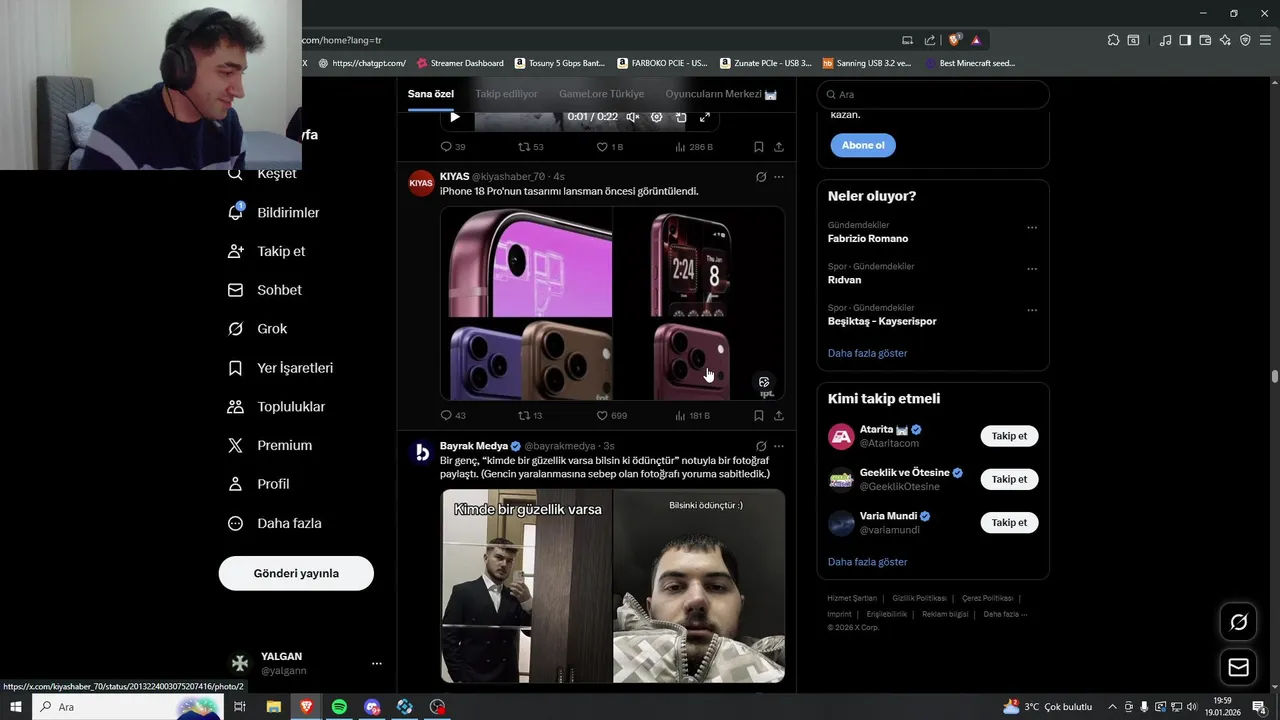Viewport: 1280px width, 720px height.
Task: Toggle browser sidebar panel icon
Action: pos(1185,40)
